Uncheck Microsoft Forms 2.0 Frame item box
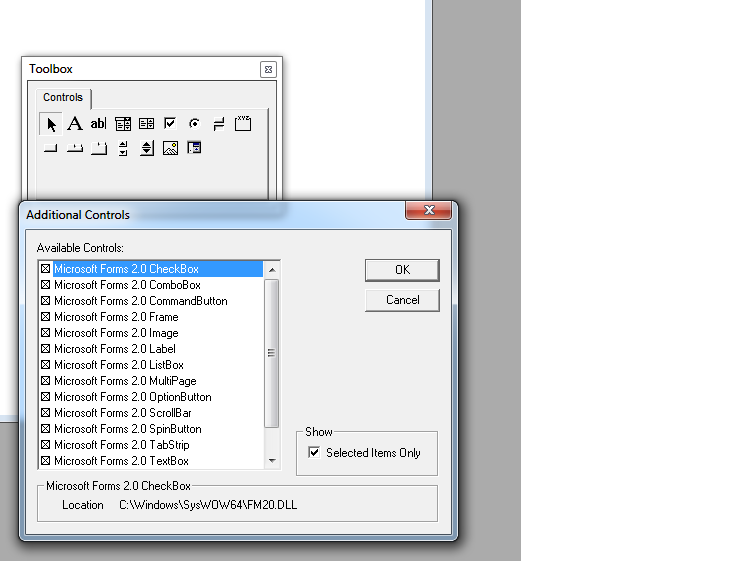Image resolution: width=745 pixels, height=561 pixels. [46, 317]
